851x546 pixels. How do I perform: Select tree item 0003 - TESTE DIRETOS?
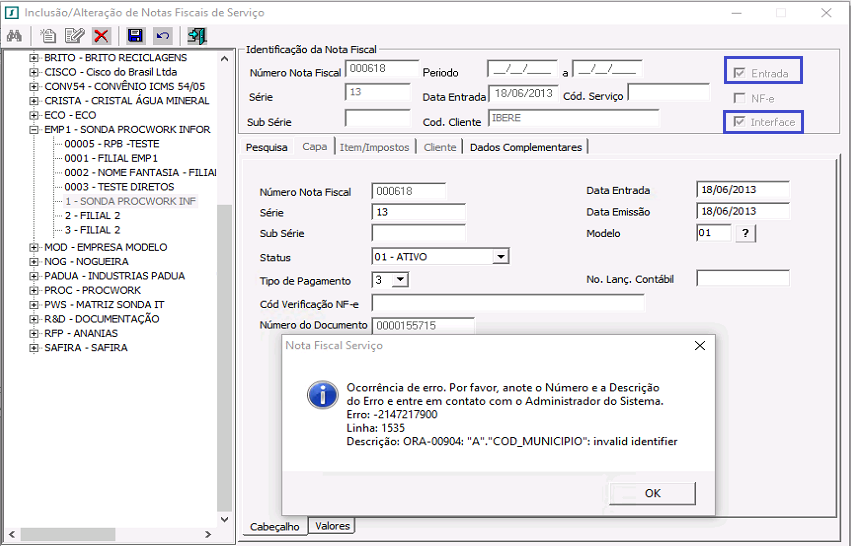click(x=119, y=187)
